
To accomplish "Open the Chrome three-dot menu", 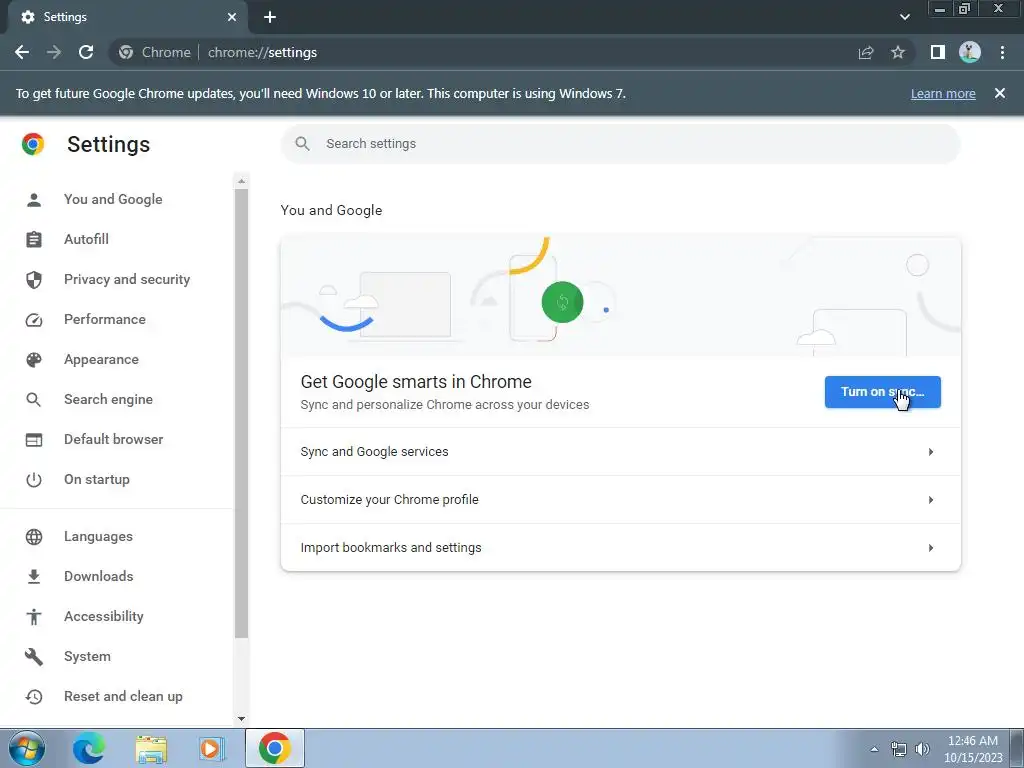I will pyautogui.click(x=1002, y=52).
